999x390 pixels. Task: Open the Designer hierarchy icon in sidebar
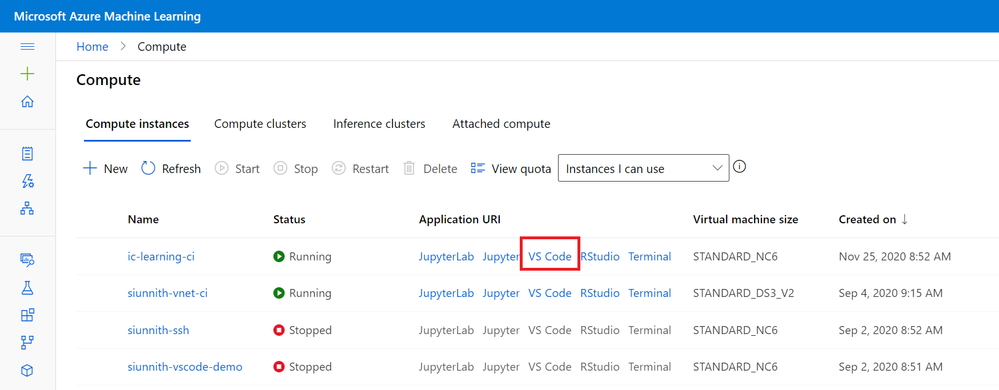27,208
